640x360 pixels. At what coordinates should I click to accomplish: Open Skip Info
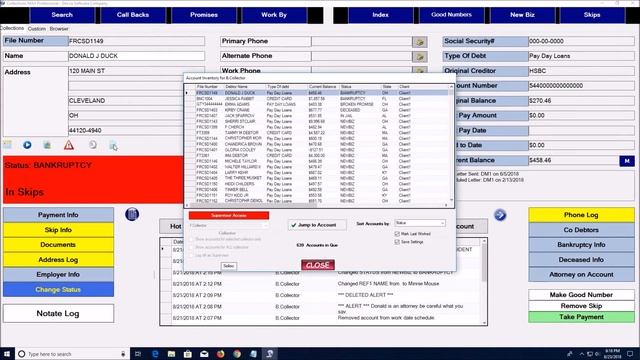point(58,230)
